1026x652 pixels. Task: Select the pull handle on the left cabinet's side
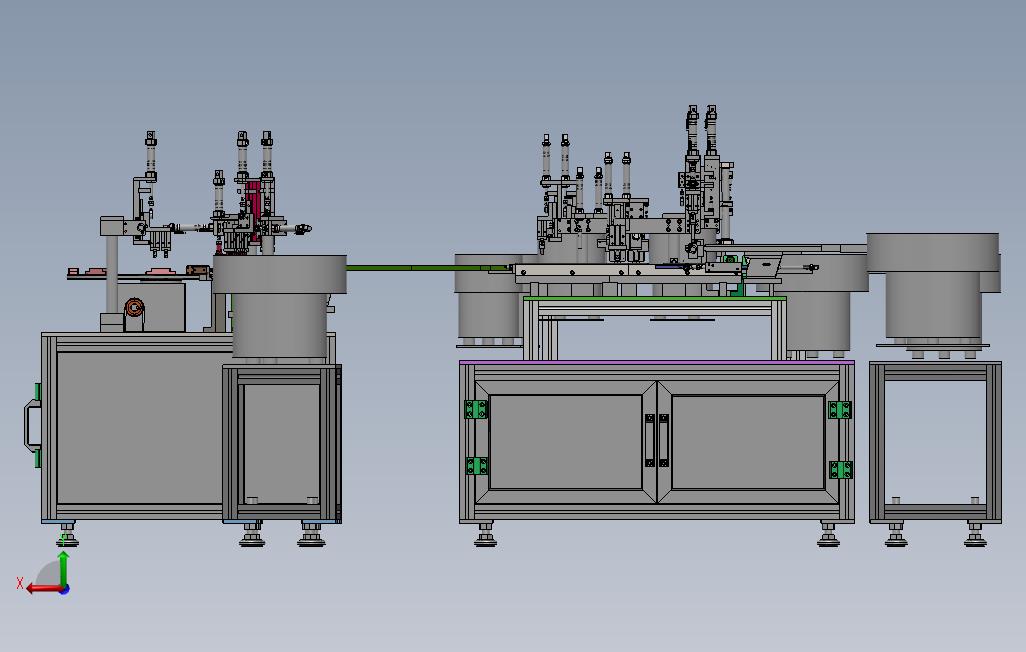point(31,426)
